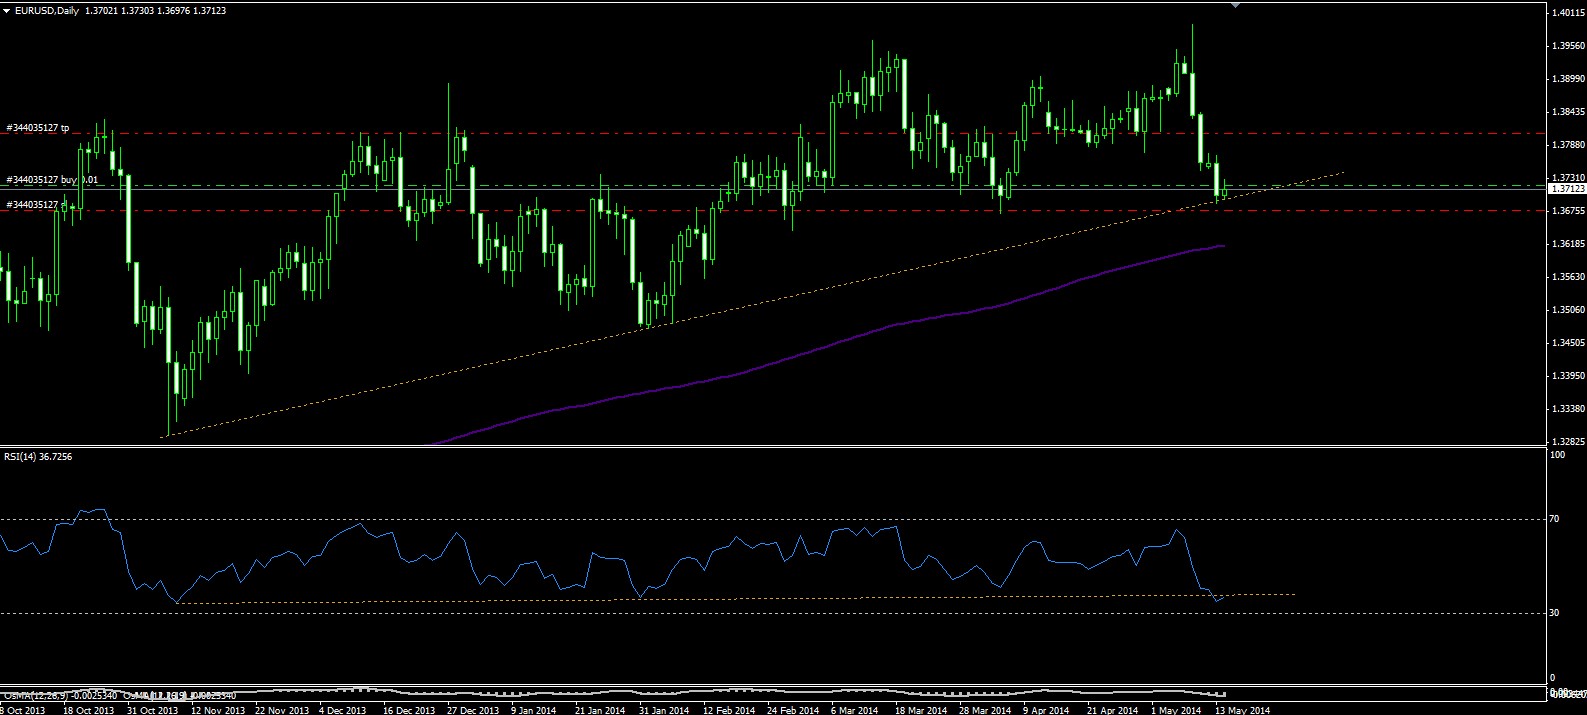This screenshot has width=1587, height=715.
Task: Click the 6 Mar 2014 date label
Action: tap(854, 710)
